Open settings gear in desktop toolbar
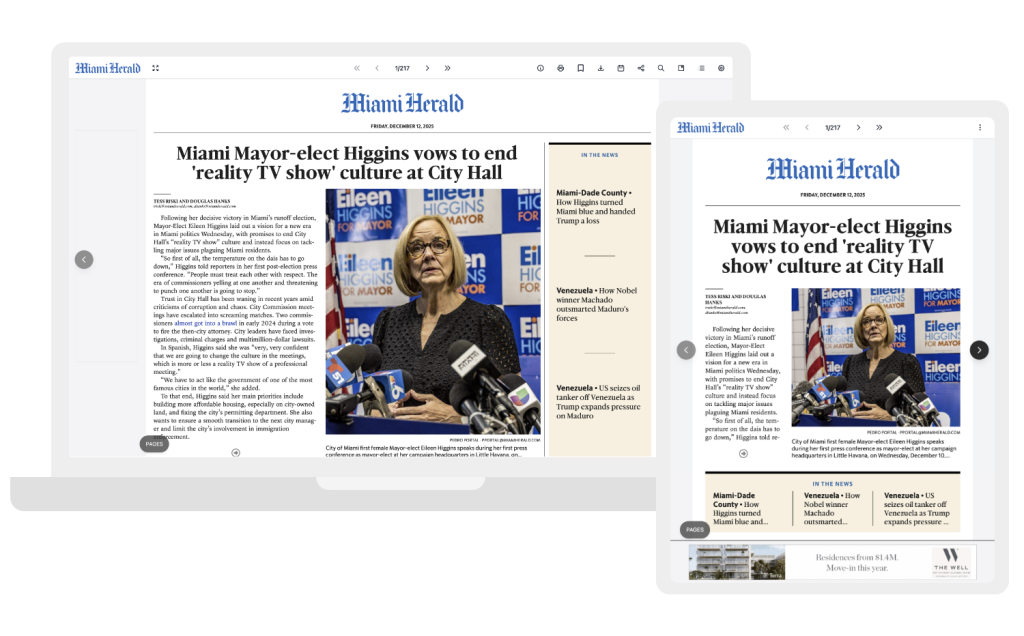Screen dimensions: 1024x636 pos(721,68)
